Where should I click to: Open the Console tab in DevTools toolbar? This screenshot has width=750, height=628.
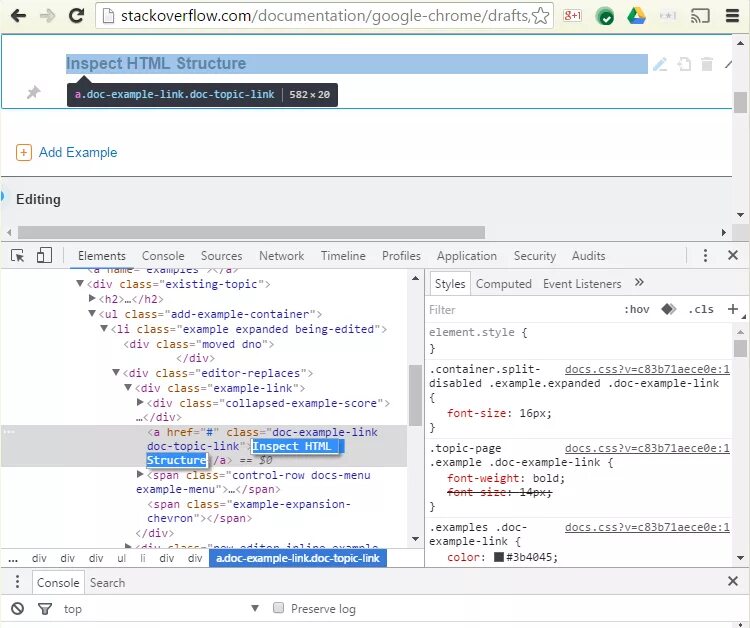click(x=163, y=256)
